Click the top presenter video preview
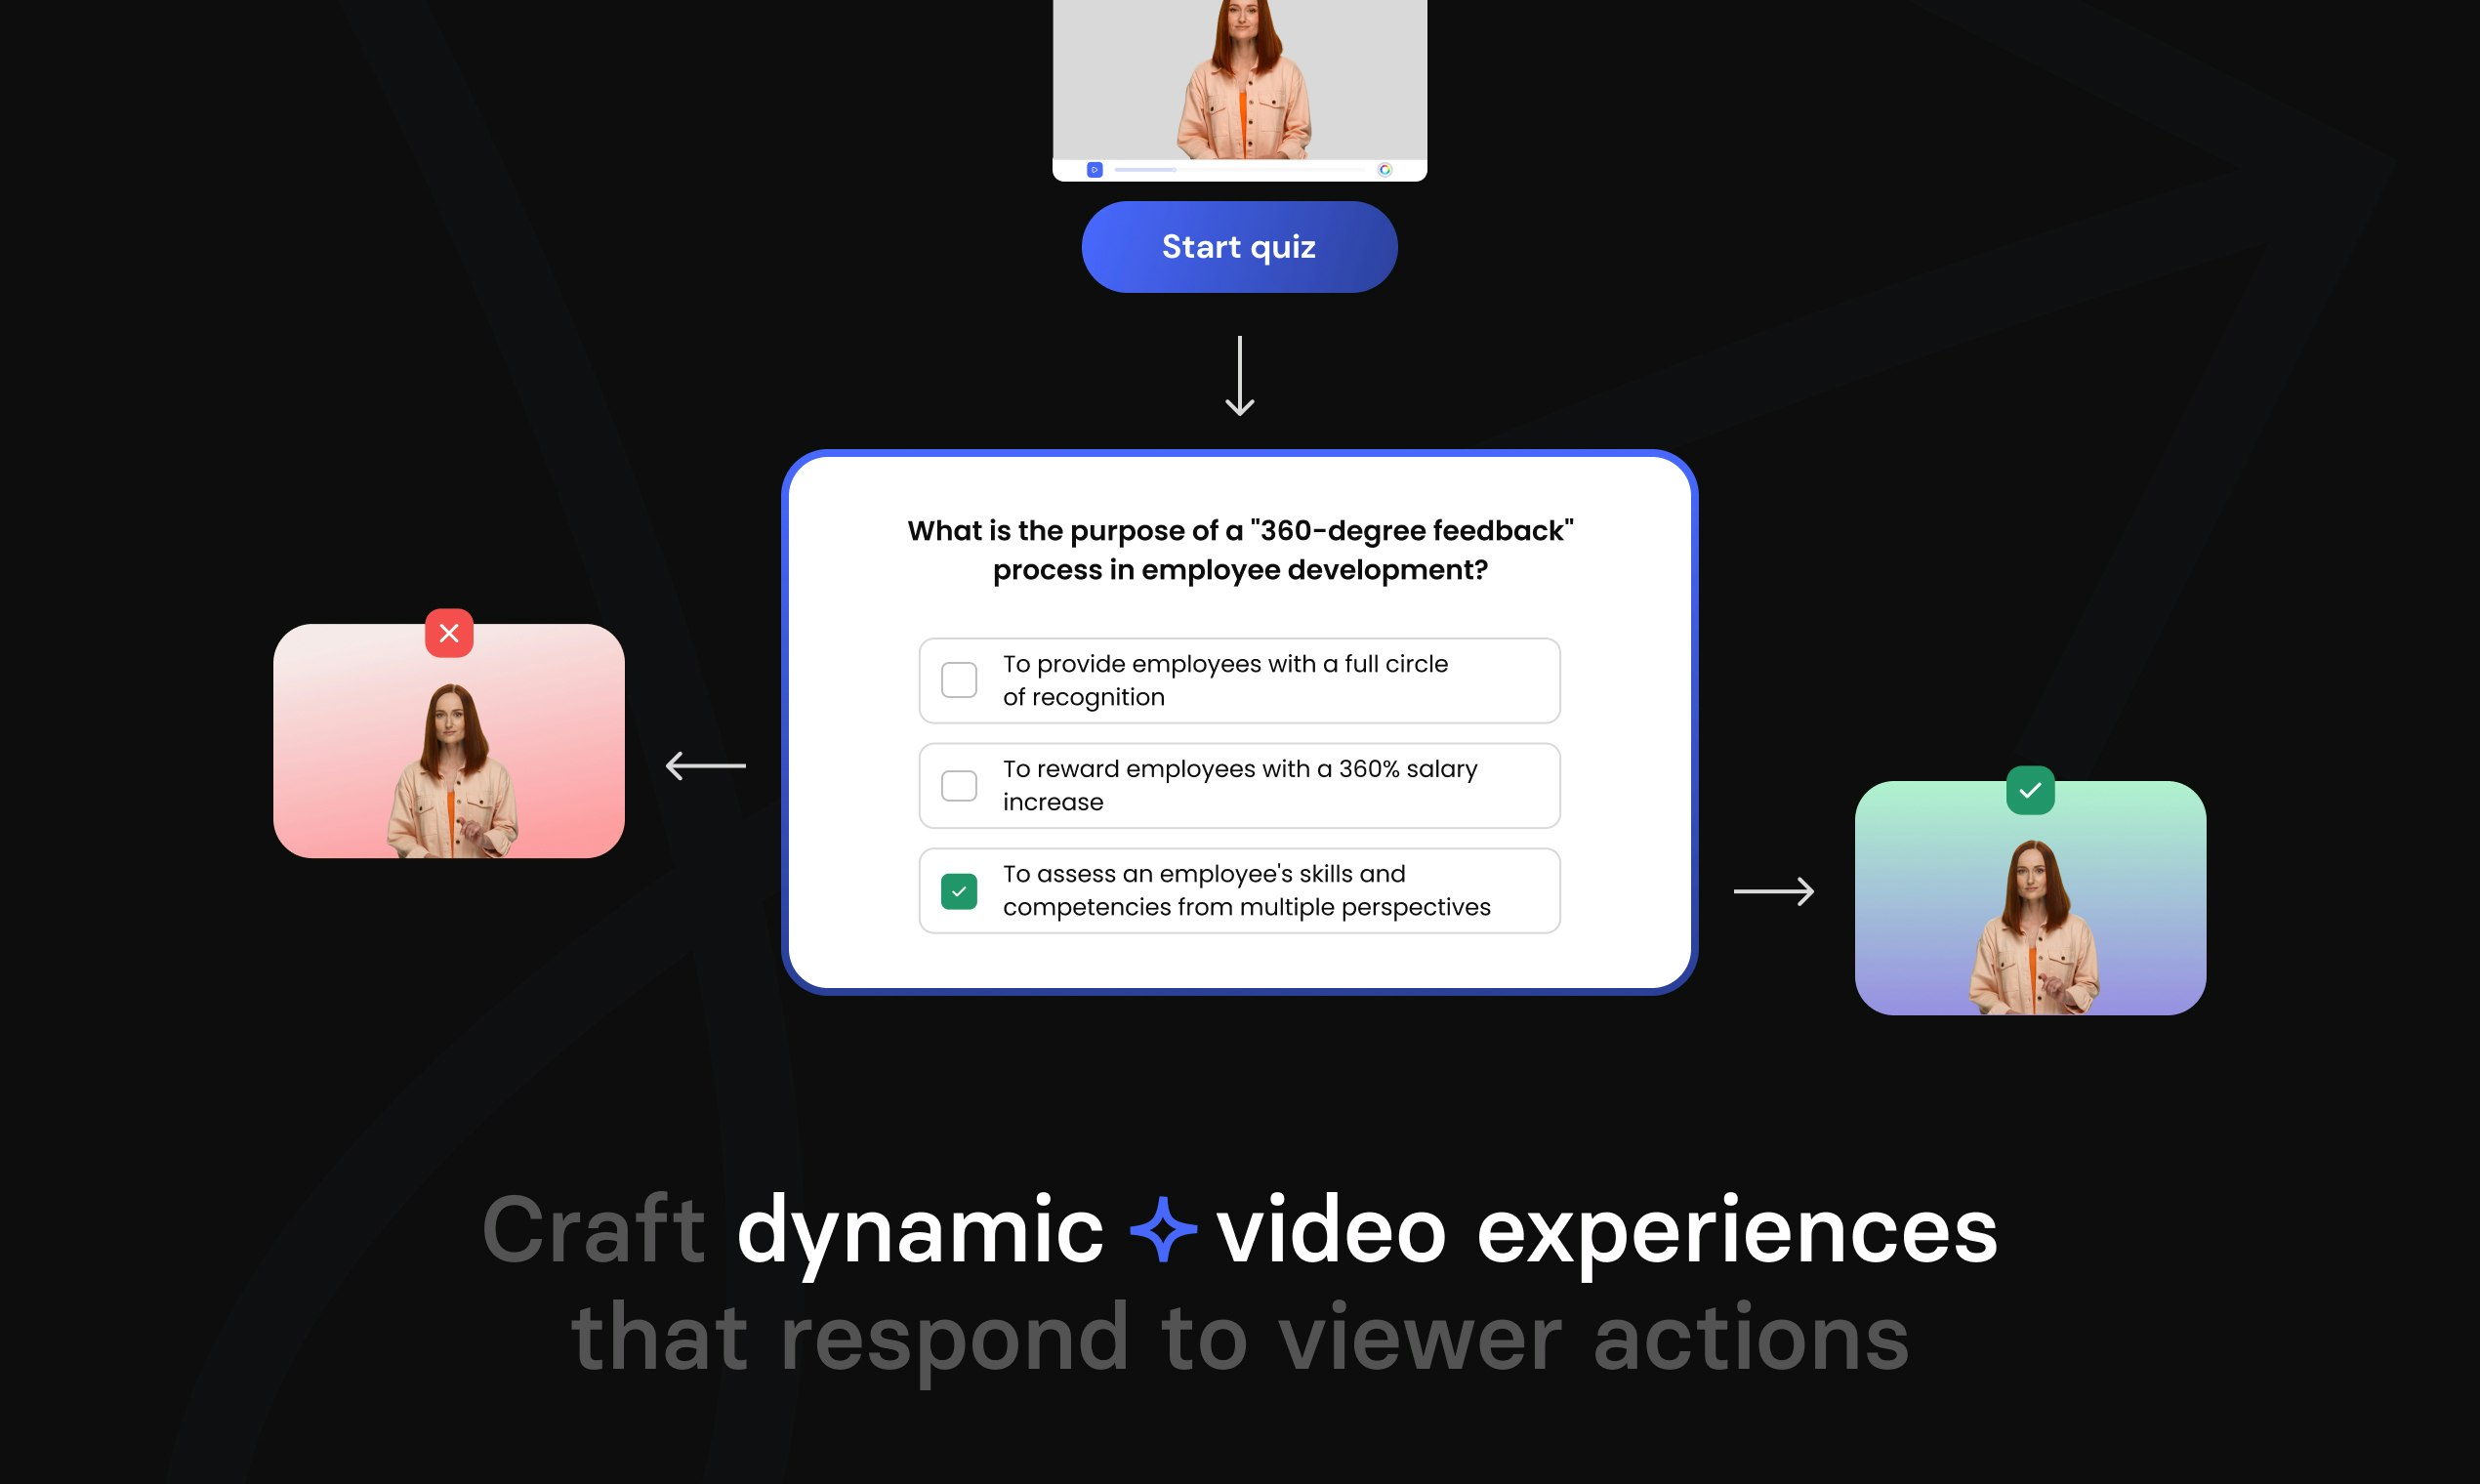This screenshot has width=2480, height=1484. pos(1239,80)
